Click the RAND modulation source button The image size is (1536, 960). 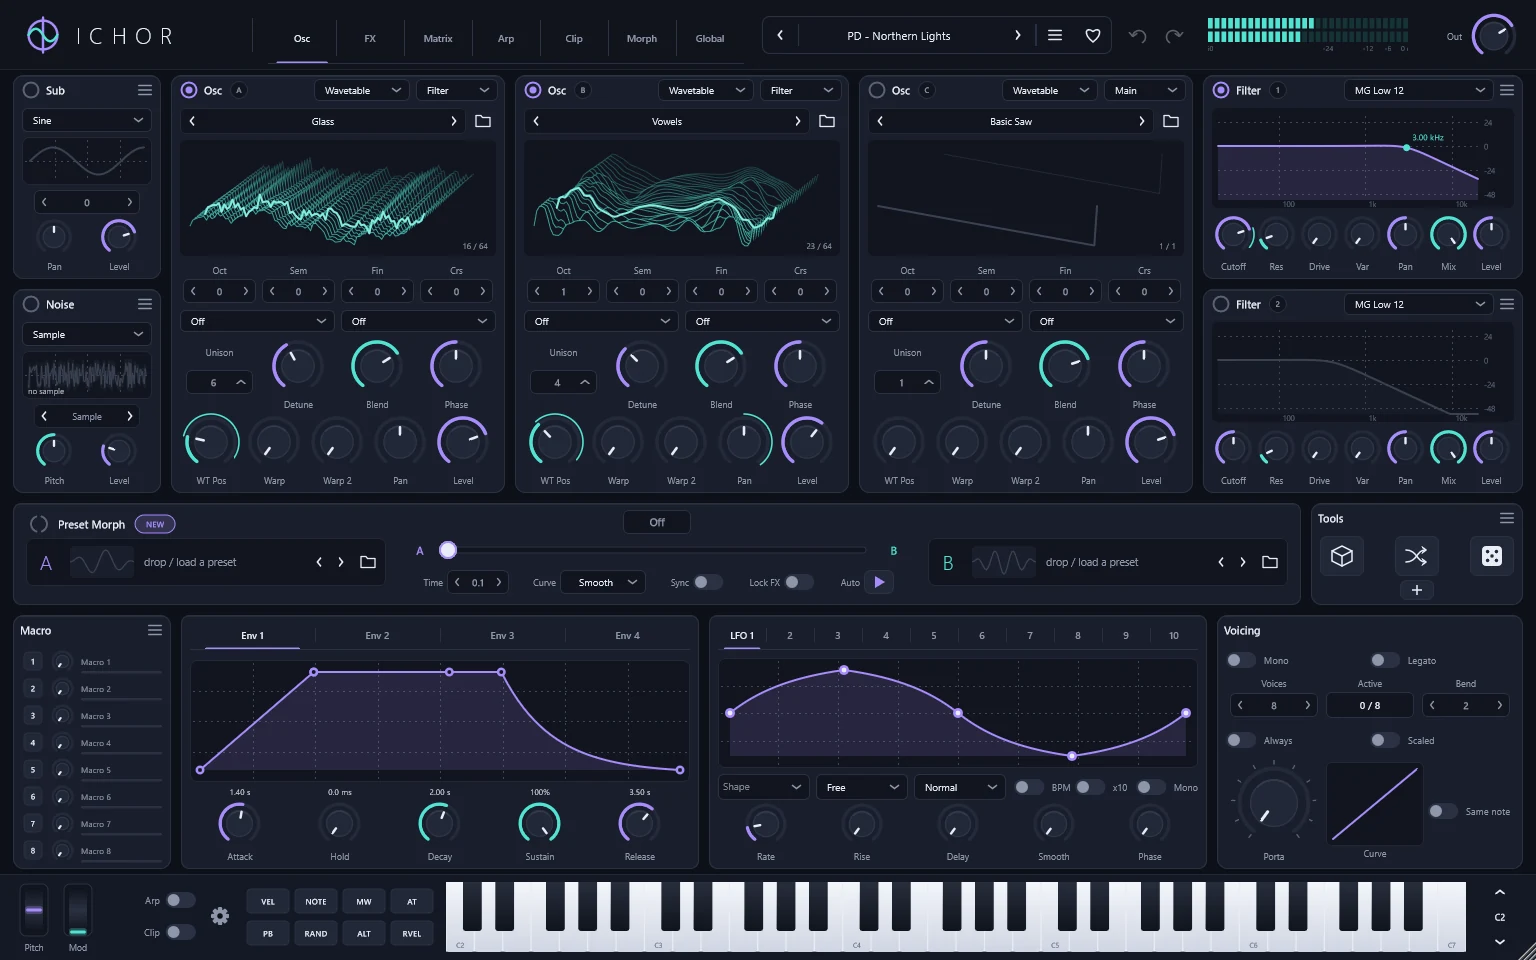pos(316,933)
